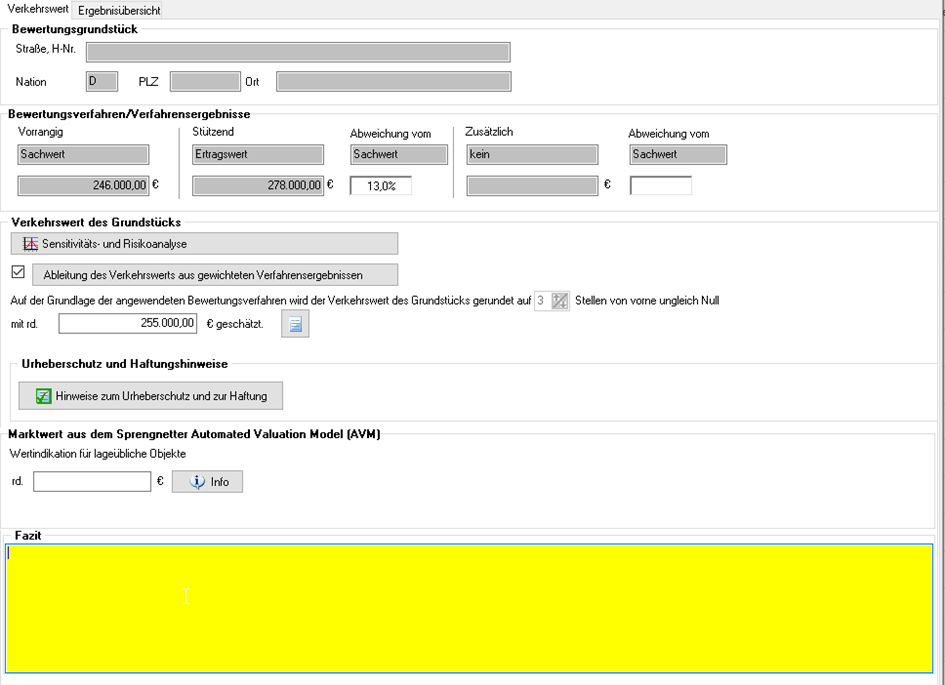Open the Sensitivitäts- und Risikoanalyse chart icon
The width and height of the screenshot is (945, 685).
[x=30, y=244]
